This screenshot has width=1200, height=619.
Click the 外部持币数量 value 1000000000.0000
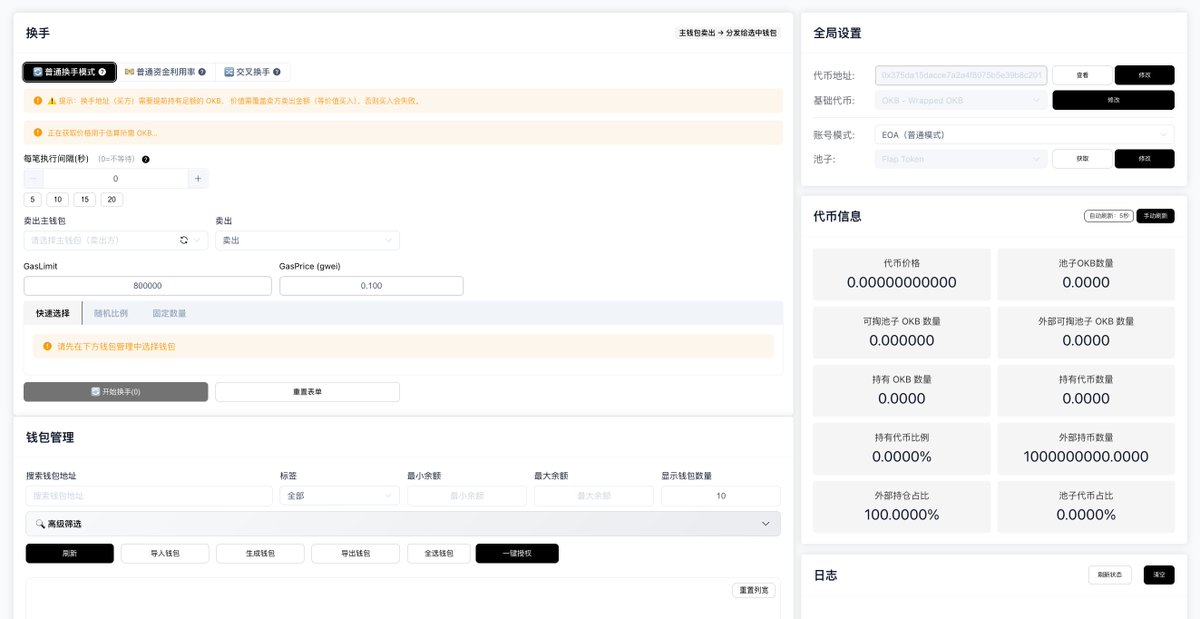[1086, 457]
